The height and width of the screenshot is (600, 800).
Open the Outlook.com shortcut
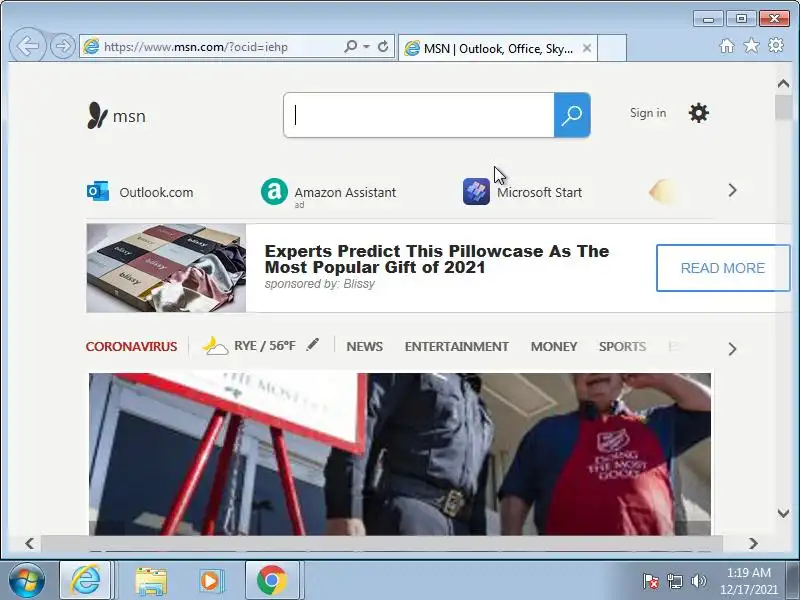[x=156, y=192]
